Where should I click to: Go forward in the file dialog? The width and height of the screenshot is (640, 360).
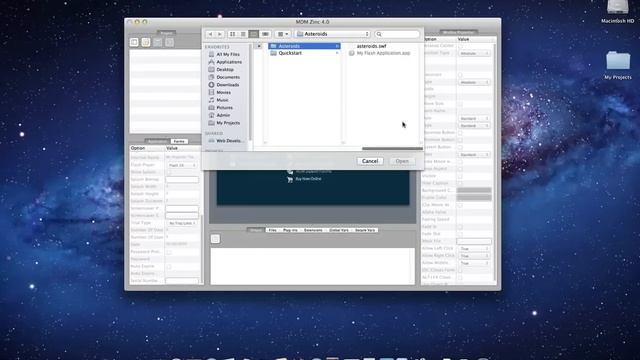click(220, 34)
